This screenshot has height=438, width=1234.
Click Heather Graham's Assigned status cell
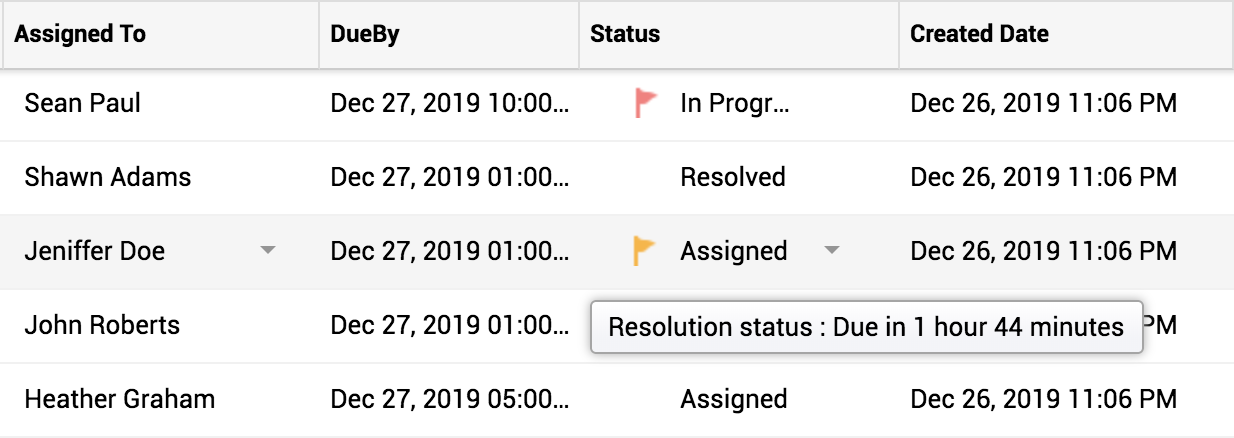coord(734,400)
